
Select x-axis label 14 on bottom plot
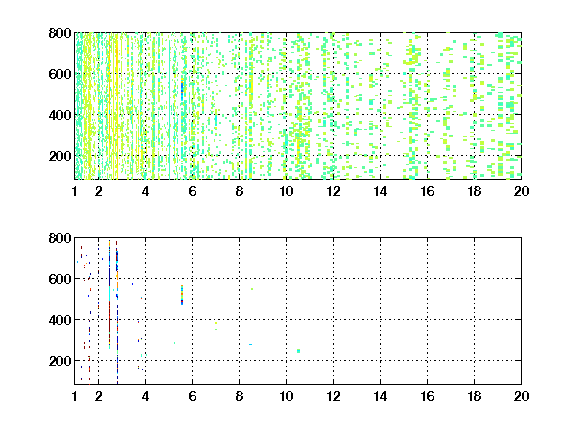[x=380, y=396]
